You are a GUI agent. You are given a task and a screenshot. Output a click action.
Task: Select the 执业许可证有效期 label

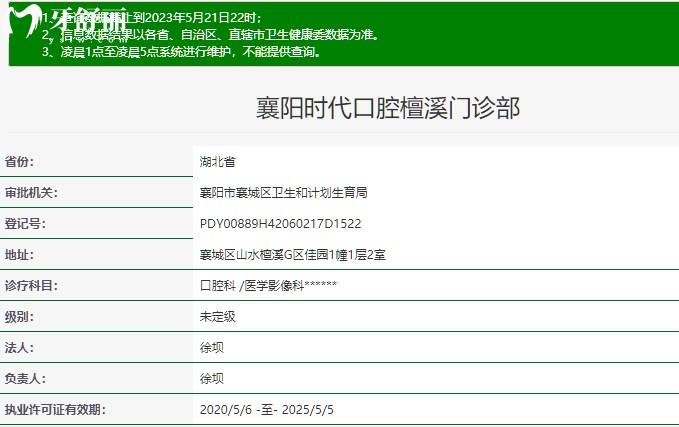pyautogui.click(x=55, y=410)
